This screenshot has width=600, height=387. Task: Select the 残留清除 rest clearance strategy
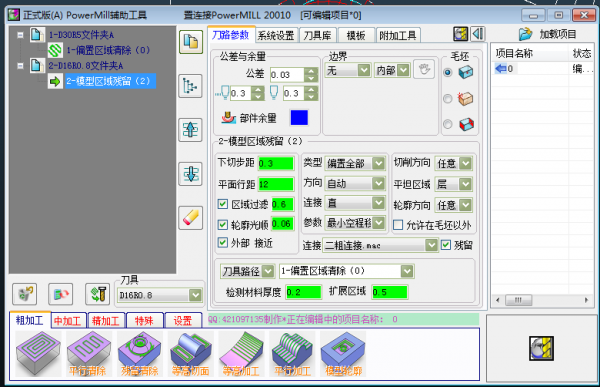(x=140, y=353)
